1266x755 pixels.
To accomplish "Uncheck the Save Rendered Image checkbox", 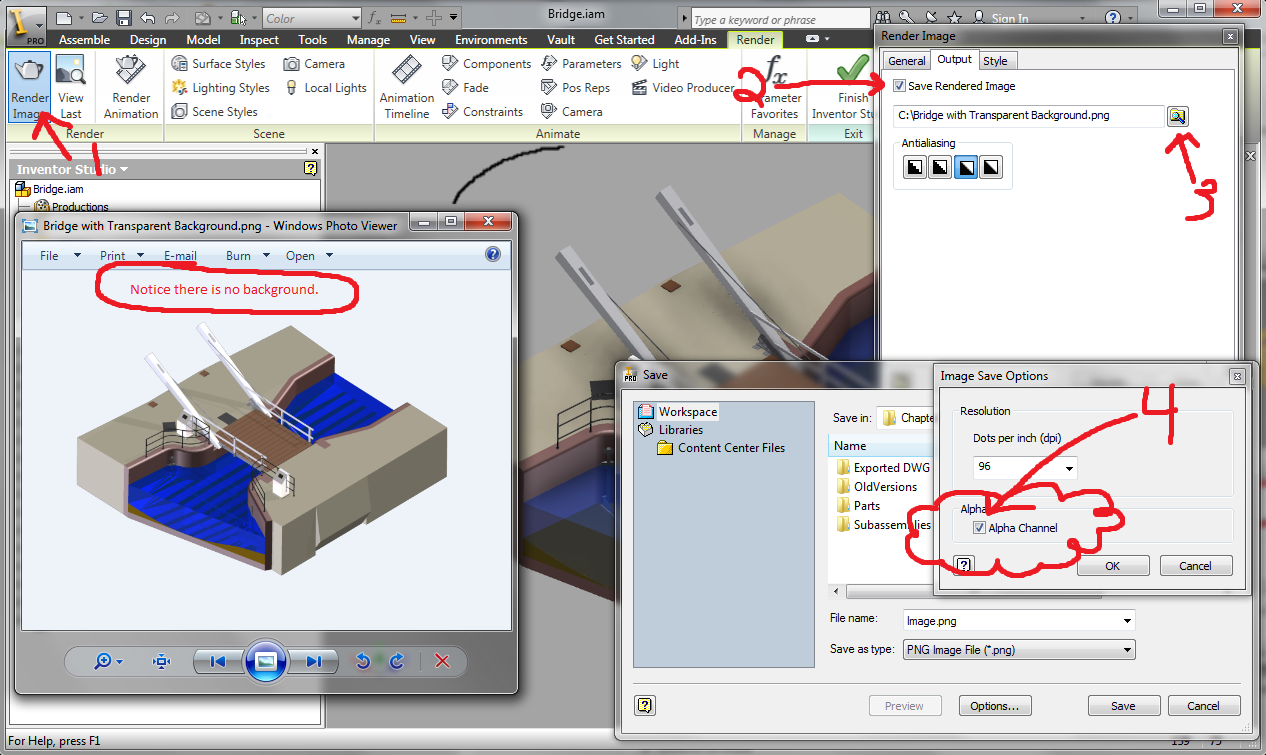I will [900, 86].
